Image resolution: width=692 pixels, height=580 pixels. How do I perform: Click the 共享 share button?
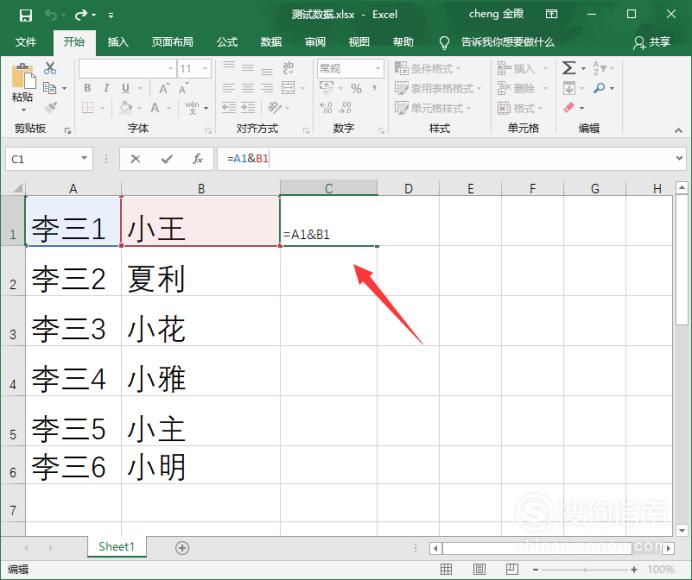(x=652, y=42)
